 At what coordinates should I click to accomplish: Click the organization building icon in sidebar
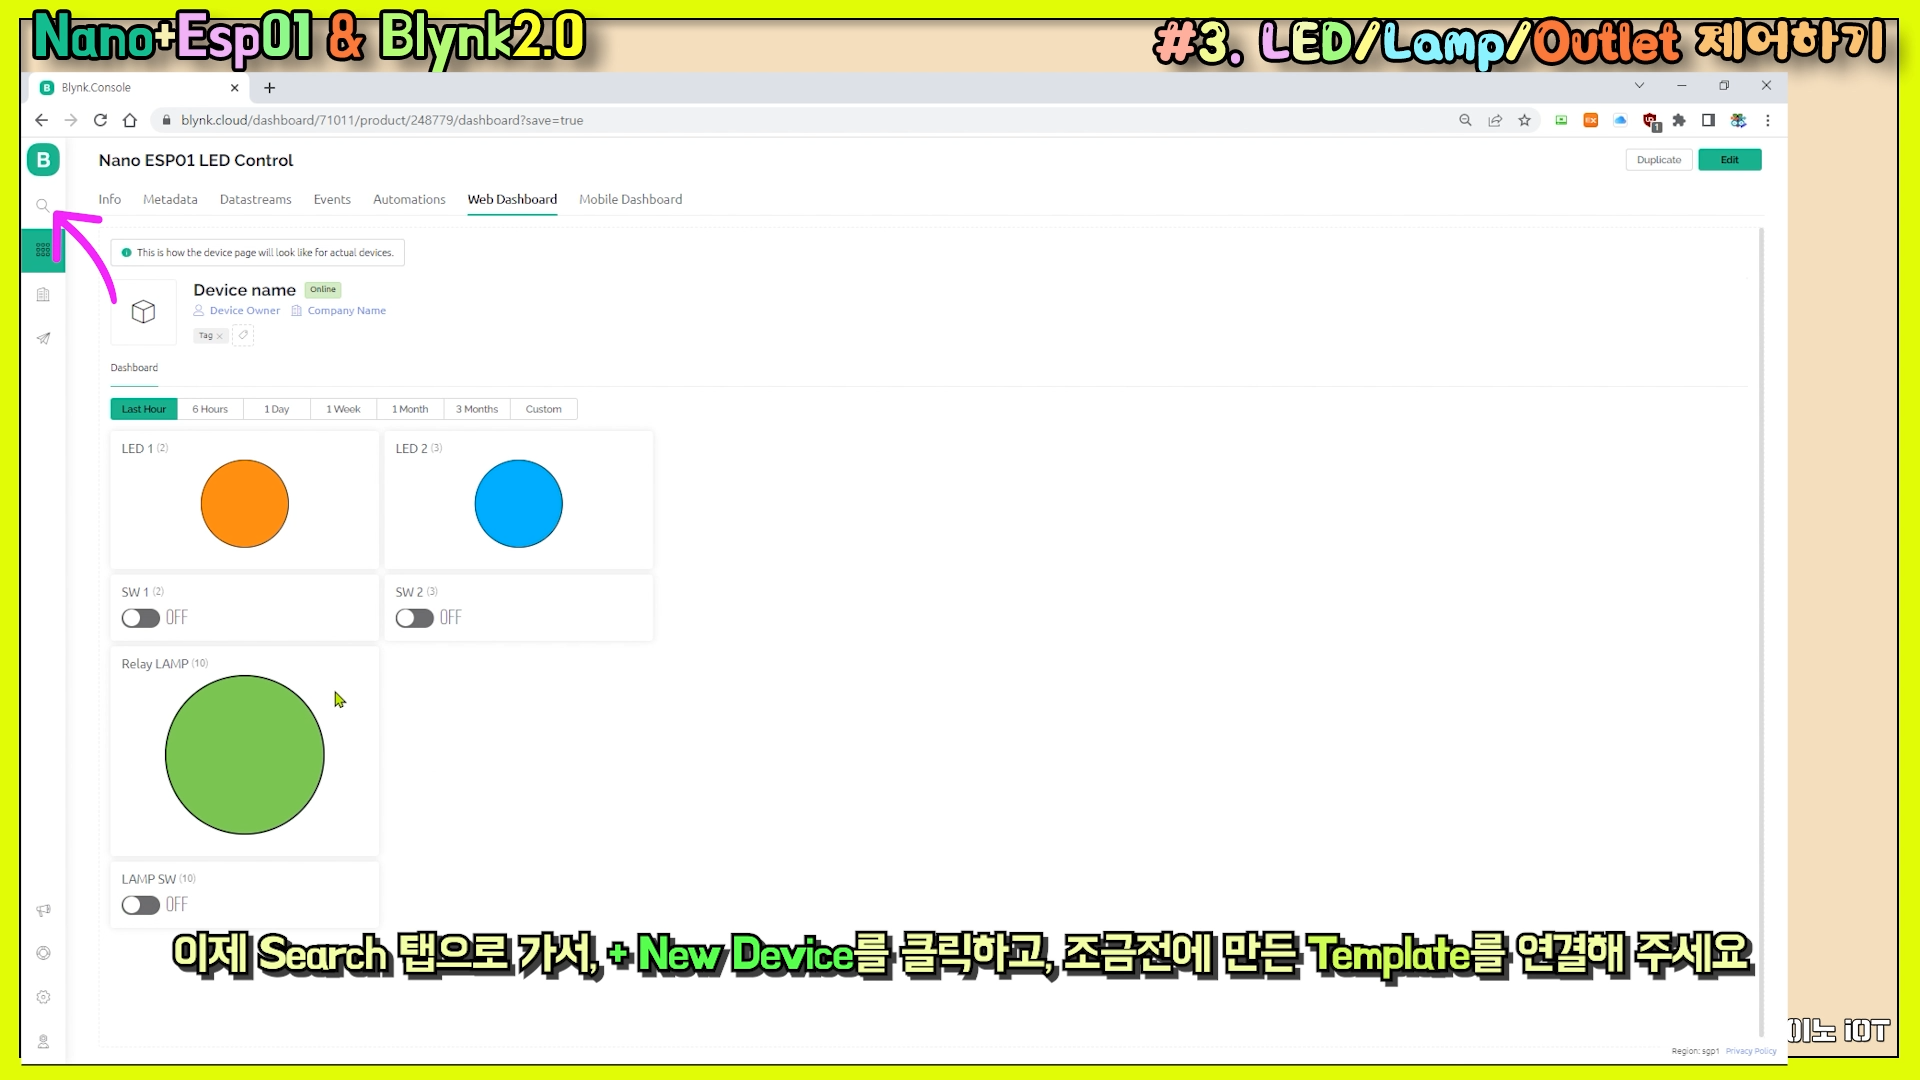pos(43,295)
